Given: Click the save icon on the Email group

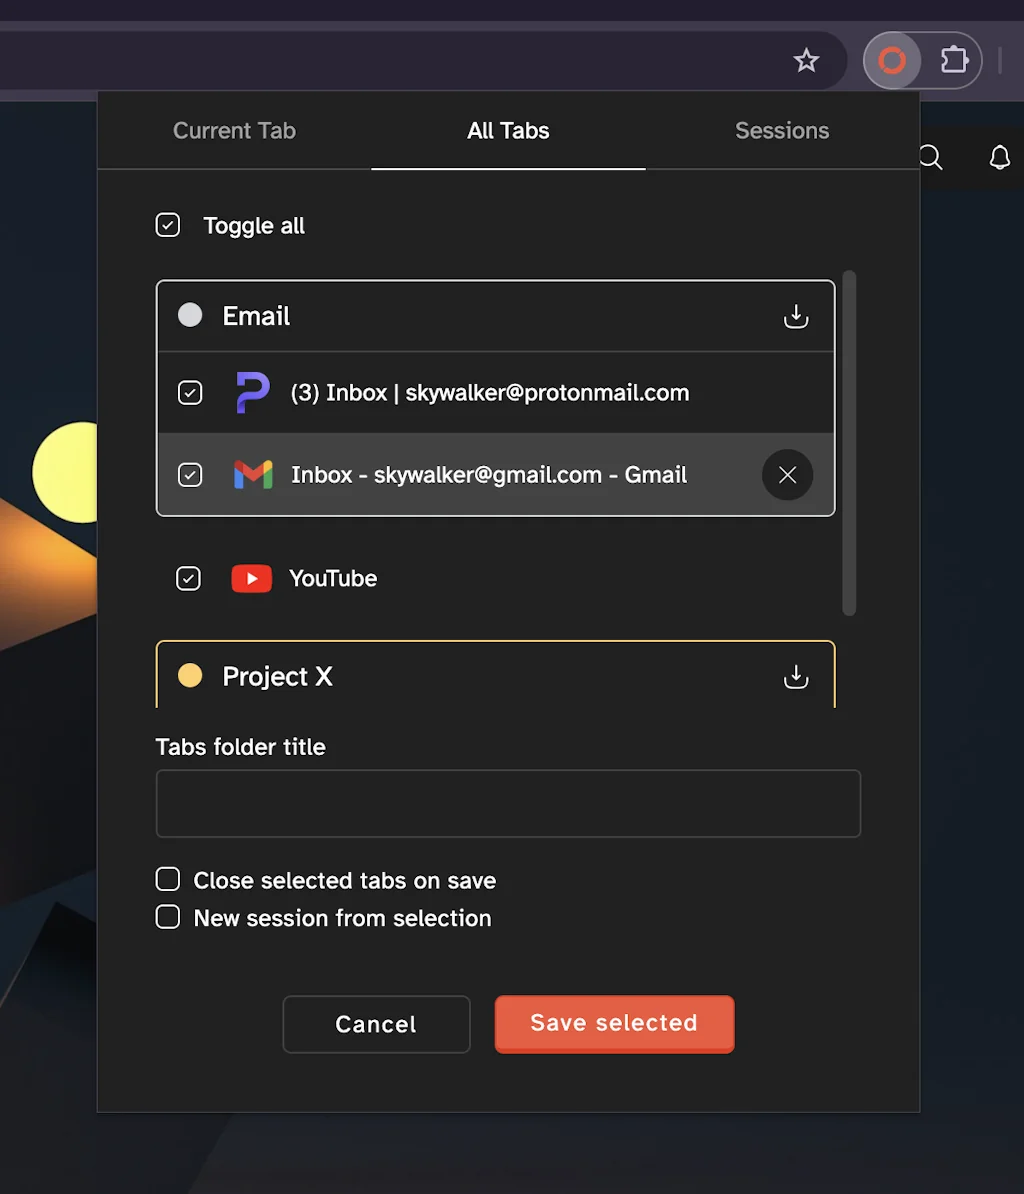Looking at the screenshot, I should coord(796,316).
